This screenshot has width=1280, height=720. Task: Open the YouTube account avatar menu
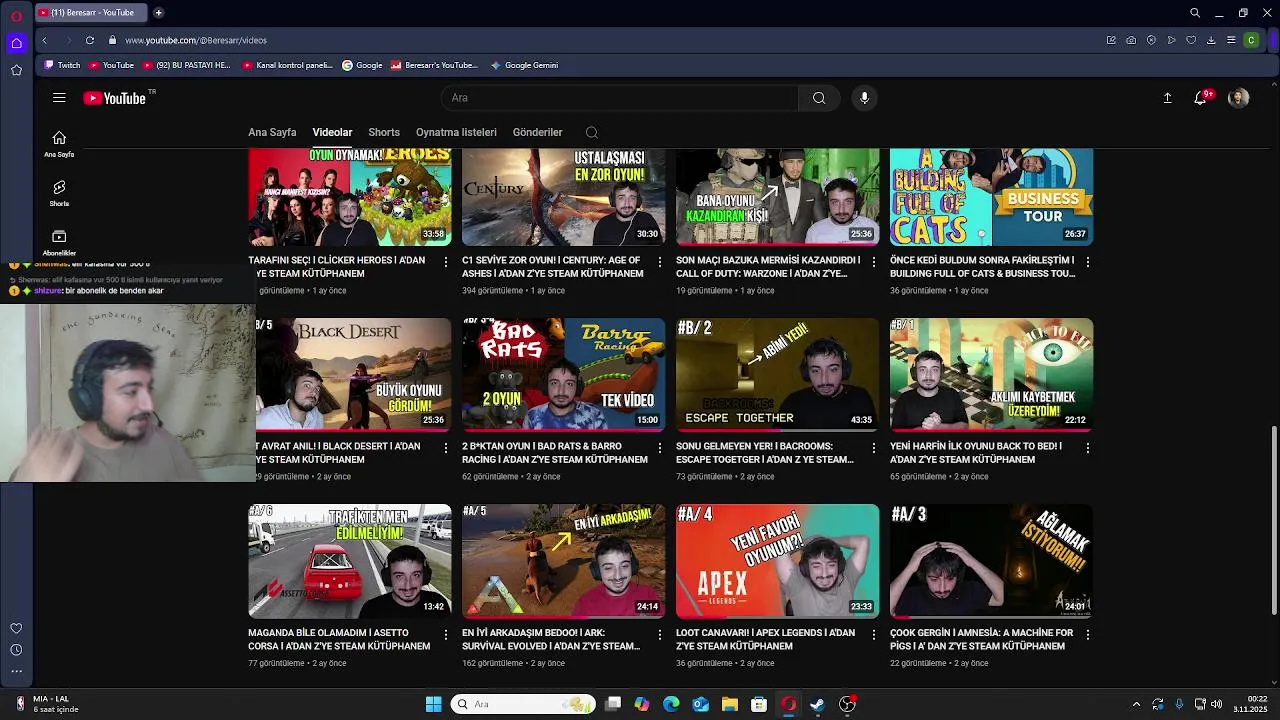click(1239, 98)
